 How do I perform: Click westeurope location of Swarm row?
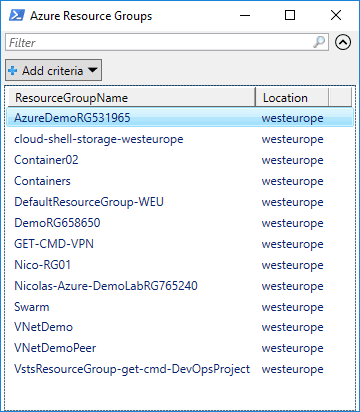[292, 307]
